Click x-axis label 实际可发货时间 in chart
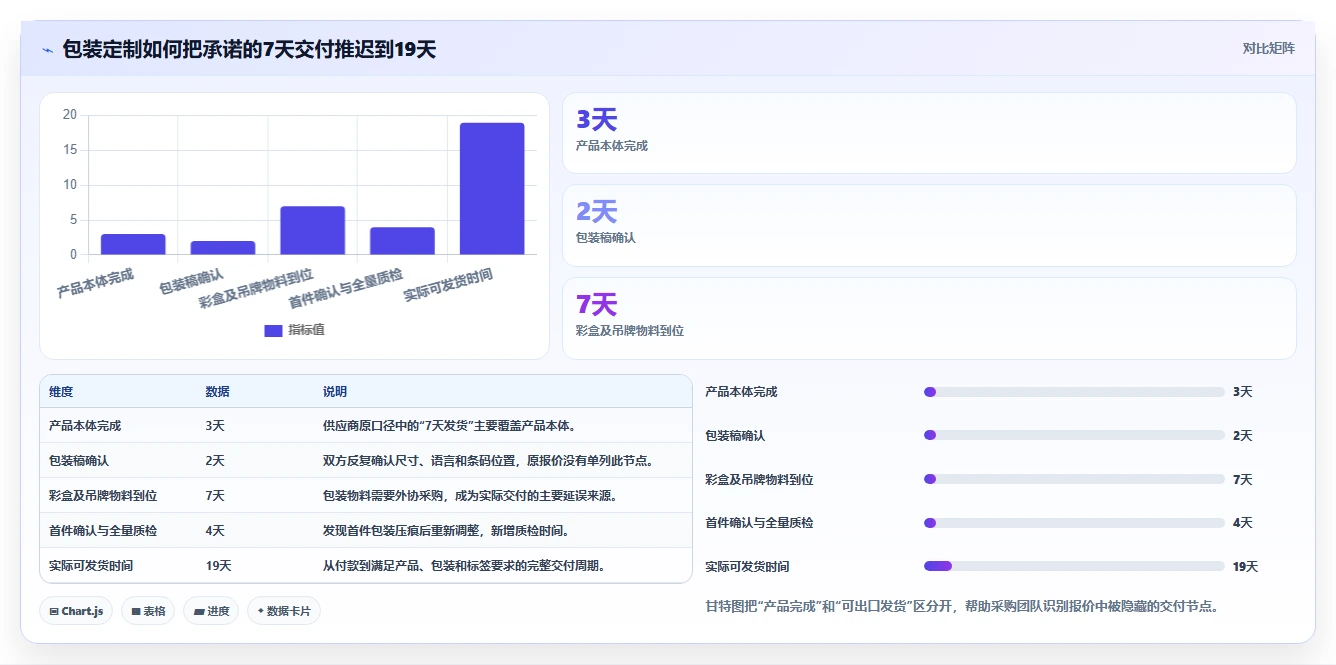The height and width of the screenshot is (665, 1336). pos(449,285)
